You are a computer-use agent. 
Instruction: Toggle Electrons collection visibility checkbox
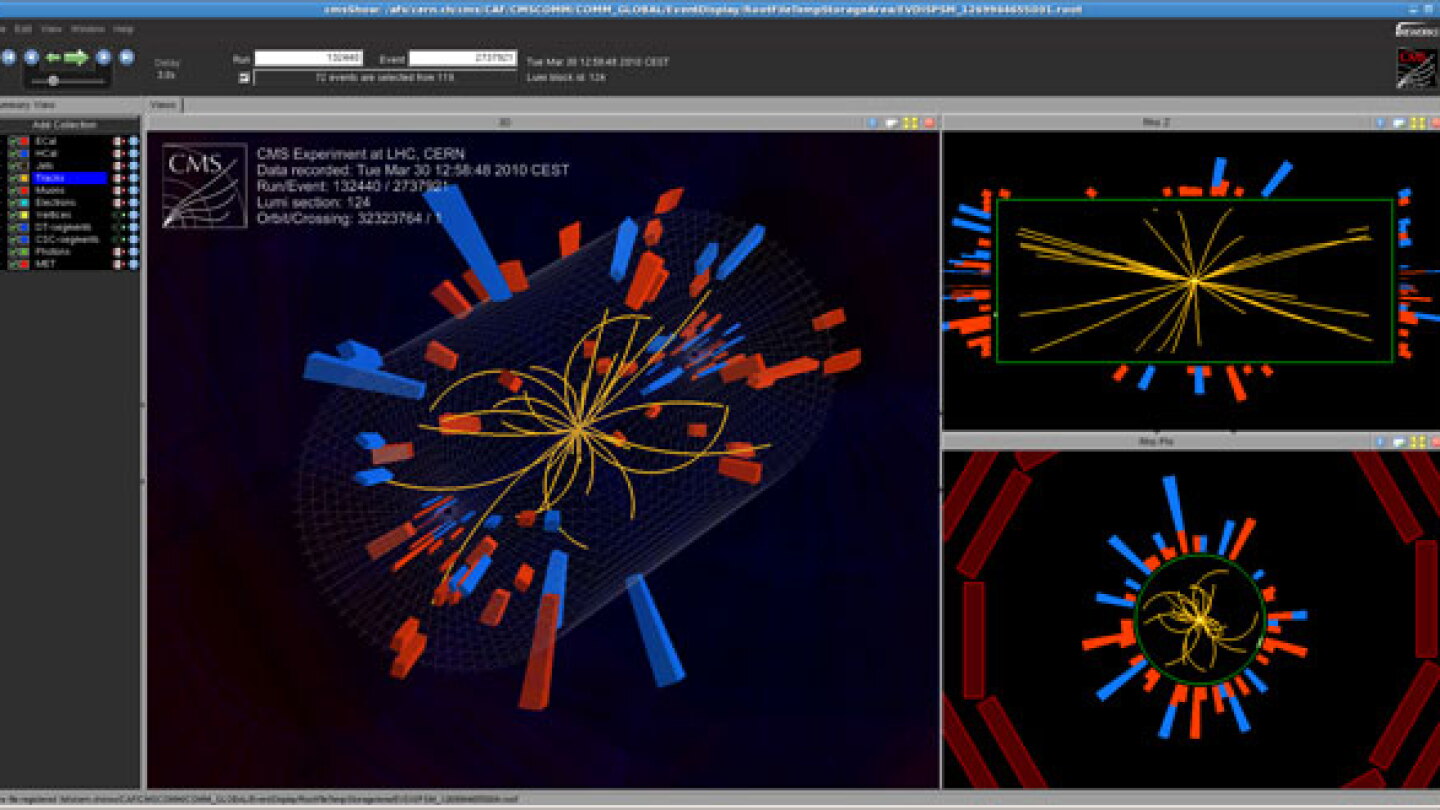click(12, 202)
